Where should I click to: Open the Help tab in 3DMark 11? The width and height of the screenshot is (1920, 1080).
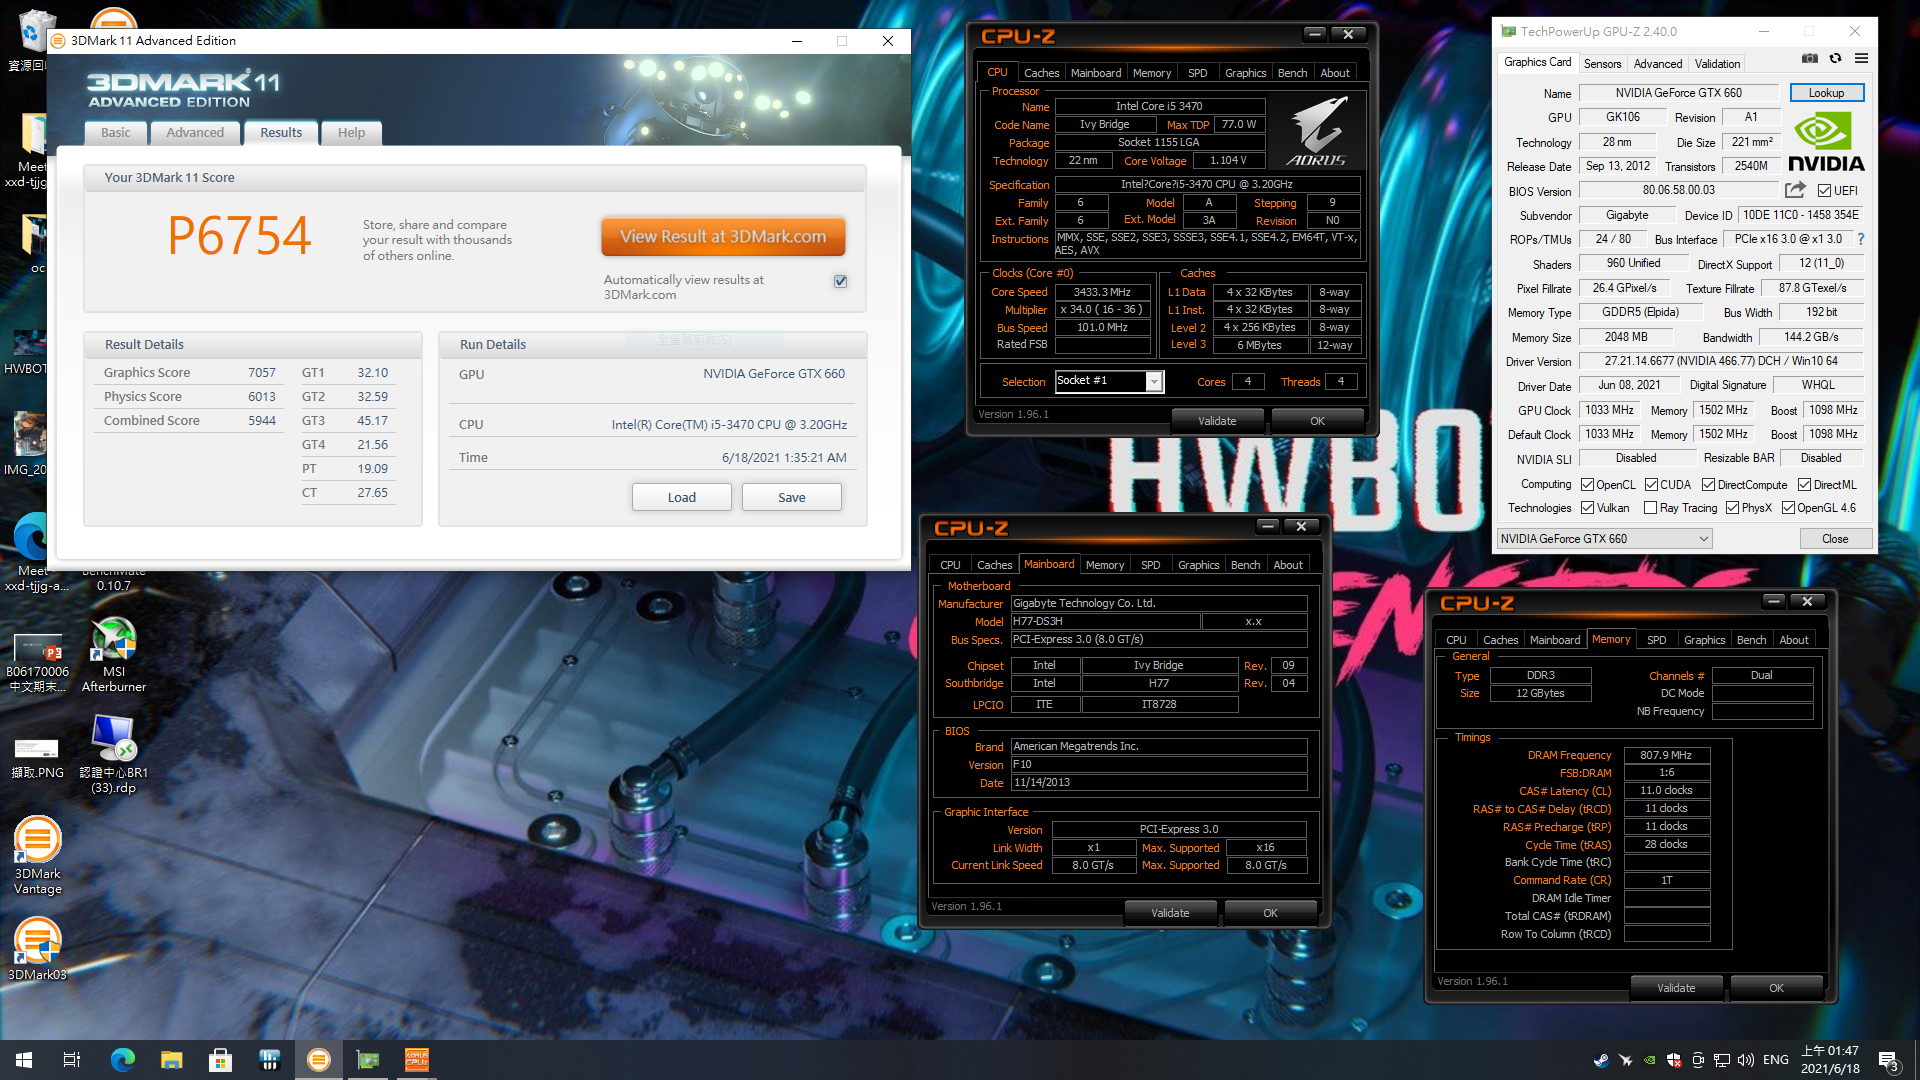coord(351,133)
